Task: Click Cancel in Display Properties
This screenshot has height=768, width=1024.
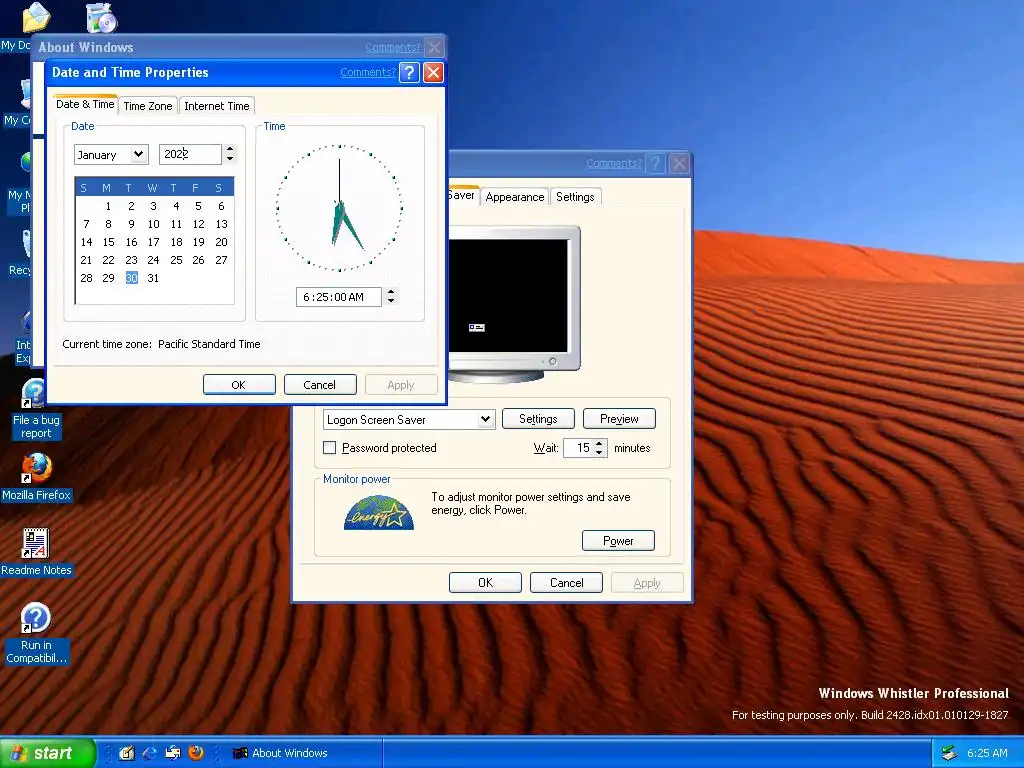Action: pyautogui.click(x=566, y=583)
